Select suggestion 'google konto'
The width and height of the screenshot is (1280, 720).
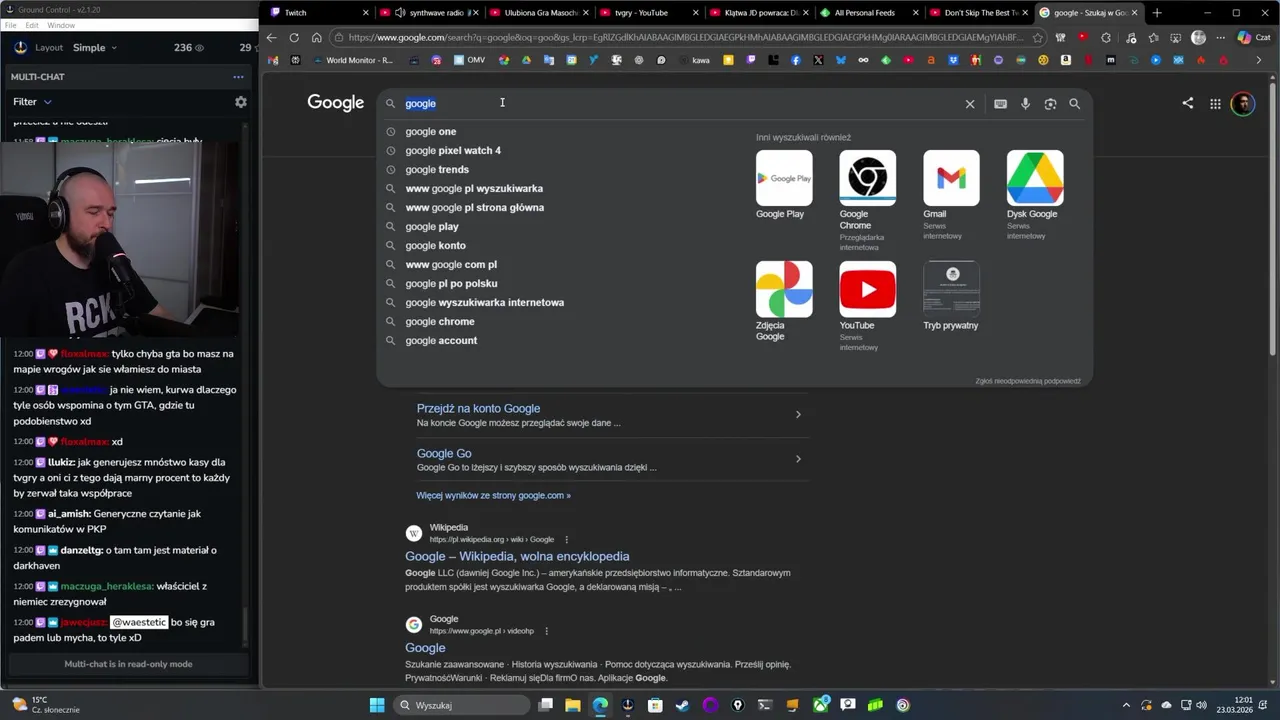coord(435,246)
